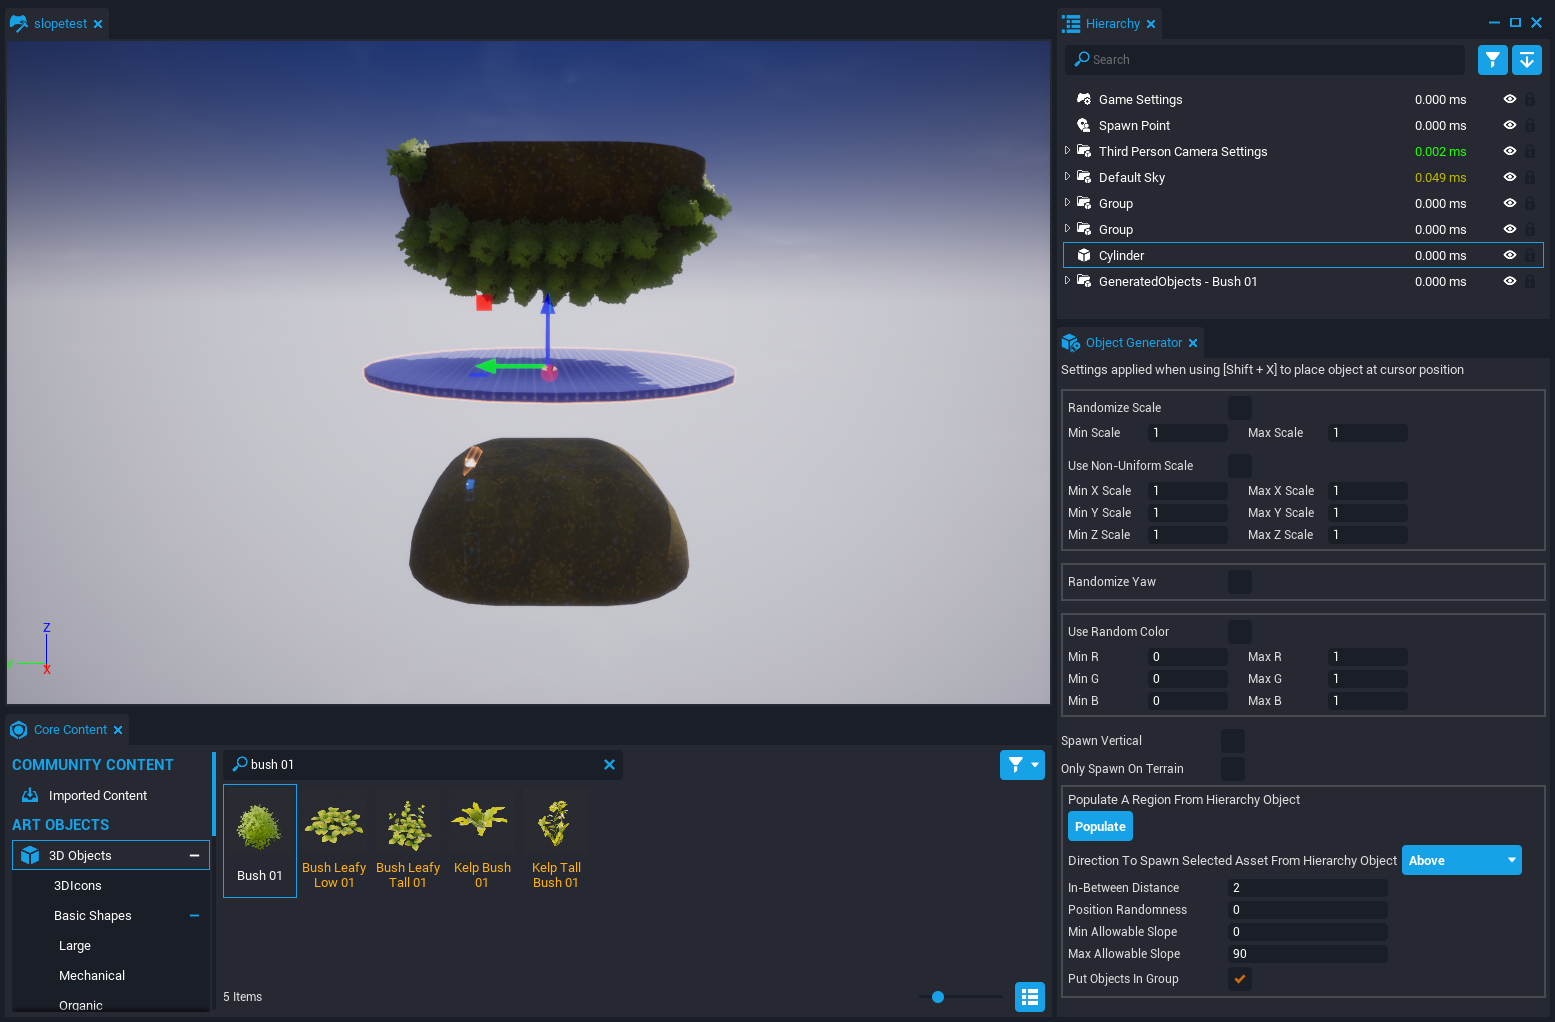
Task: Enable Only Spawn On Terrain checkbox
Action: 1233,769
